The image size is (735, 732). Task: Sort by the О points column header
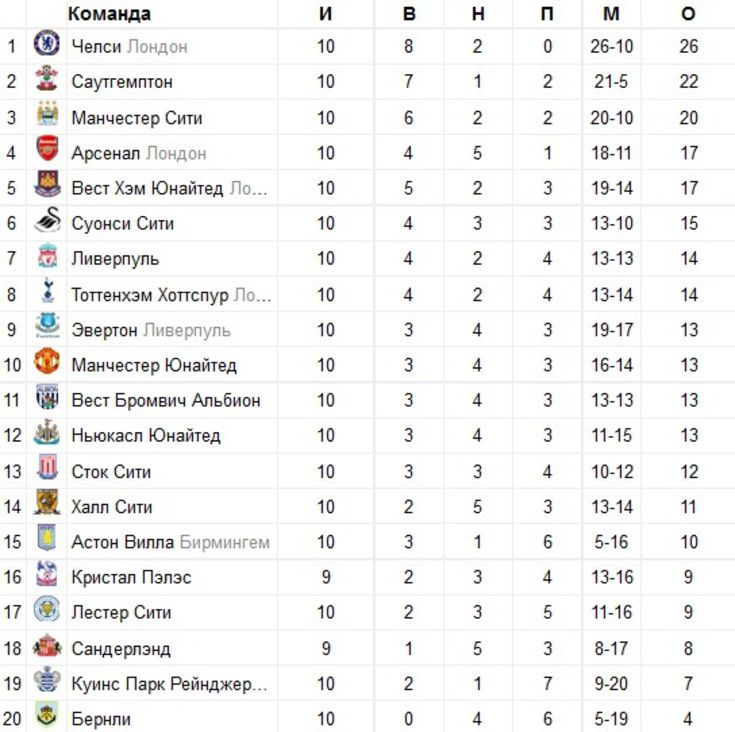click(x=688, y=14)
